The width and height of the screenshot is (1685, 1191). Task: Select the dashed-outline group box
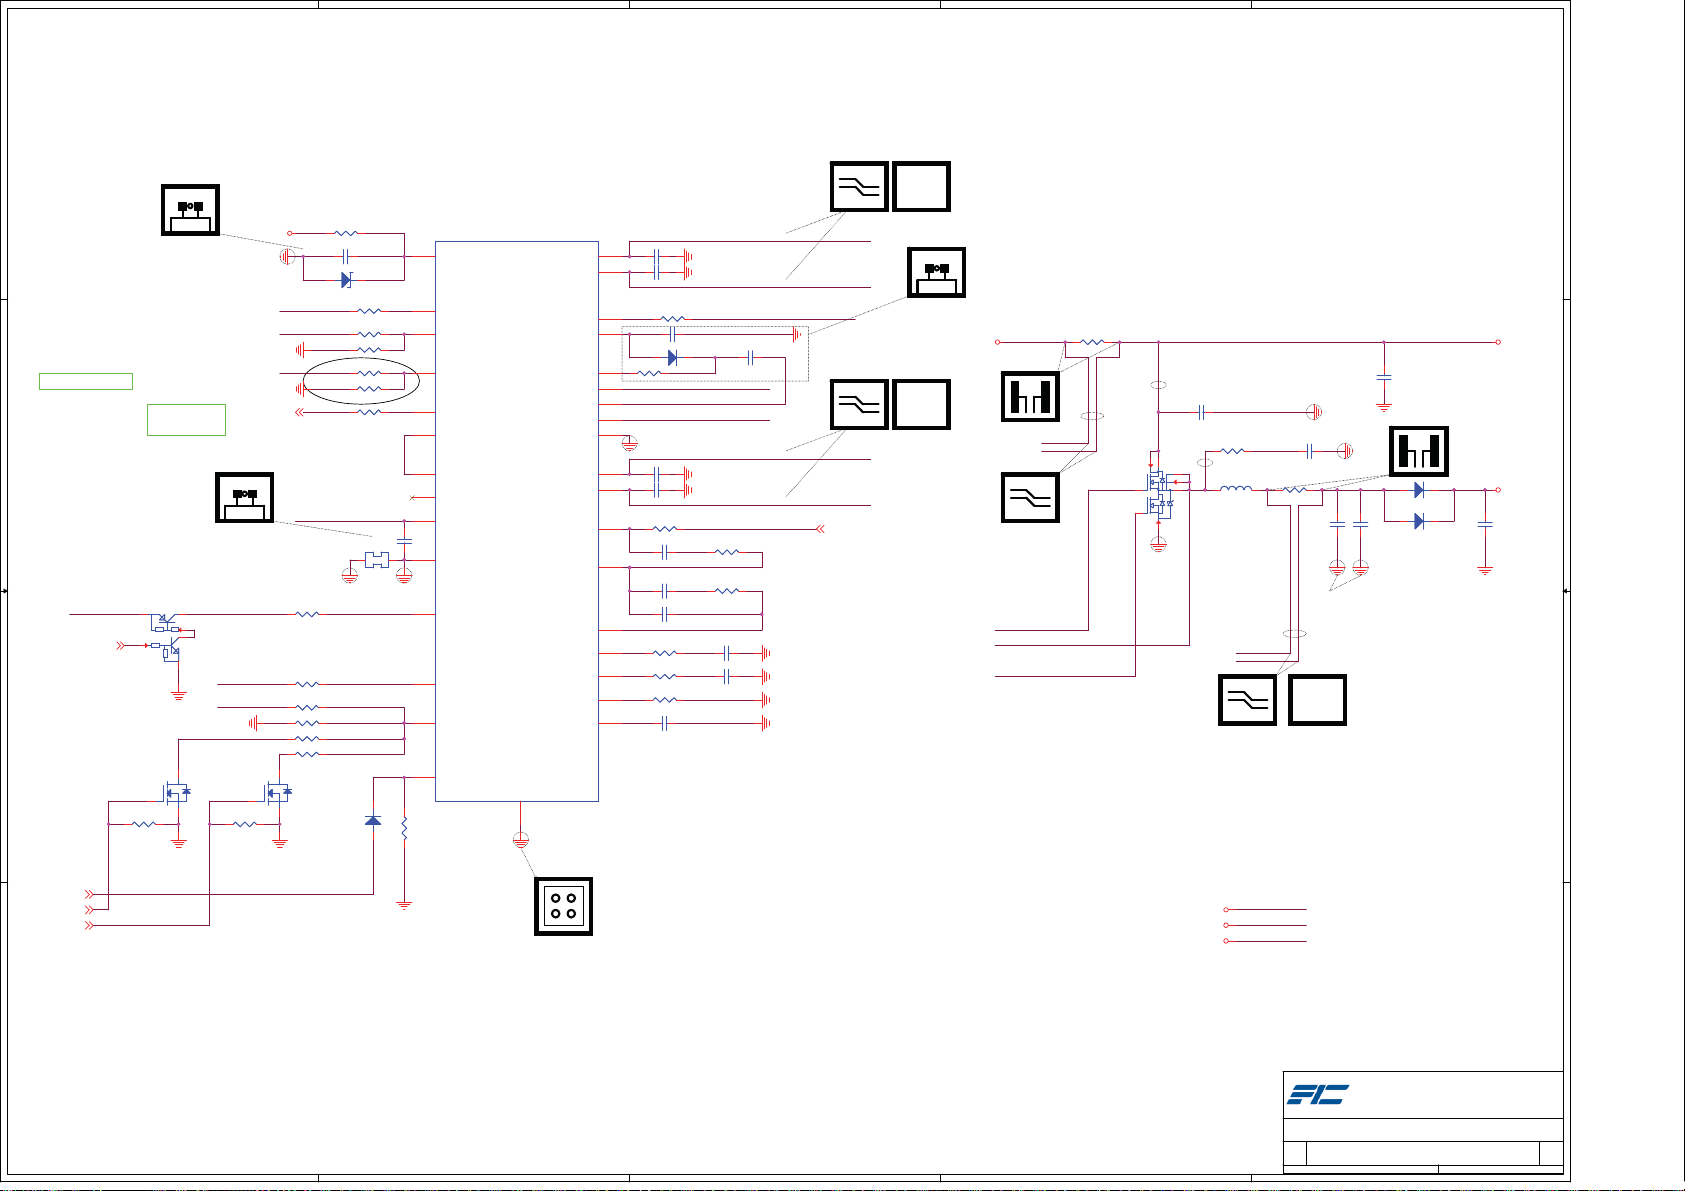pyautogui.click(x=715, y=354)
